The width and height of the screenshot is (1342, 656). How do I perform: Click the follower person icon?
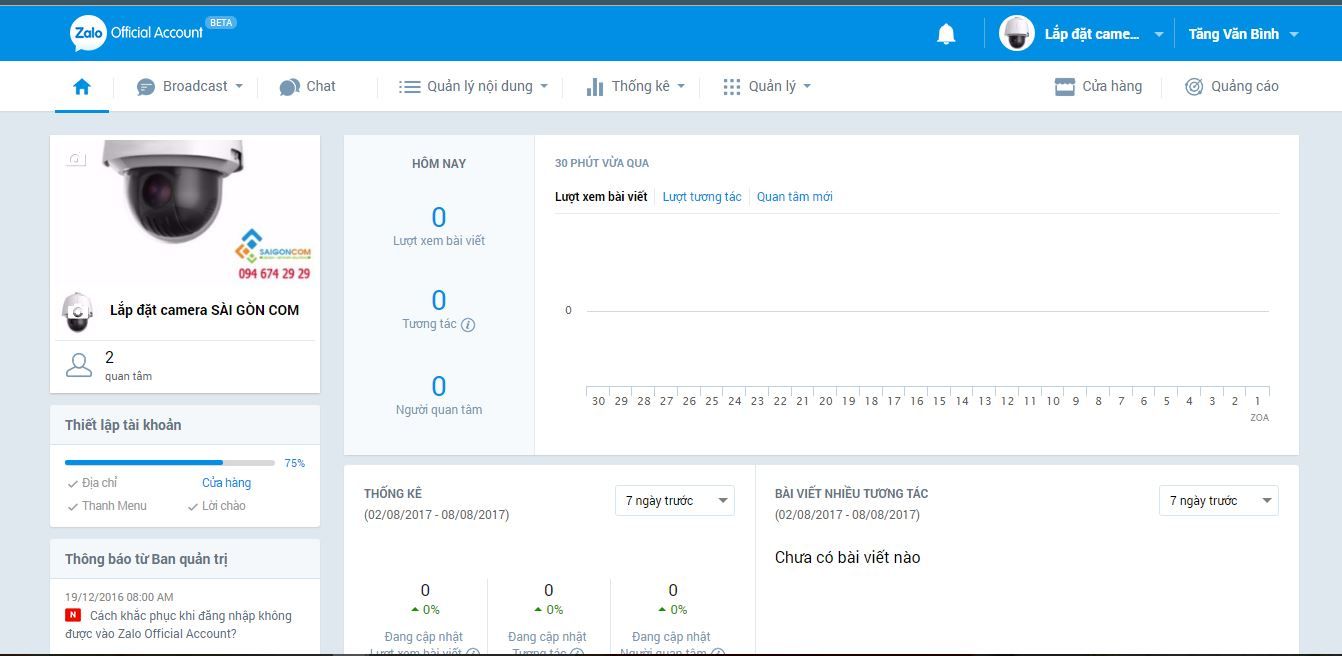pos(79,365)
